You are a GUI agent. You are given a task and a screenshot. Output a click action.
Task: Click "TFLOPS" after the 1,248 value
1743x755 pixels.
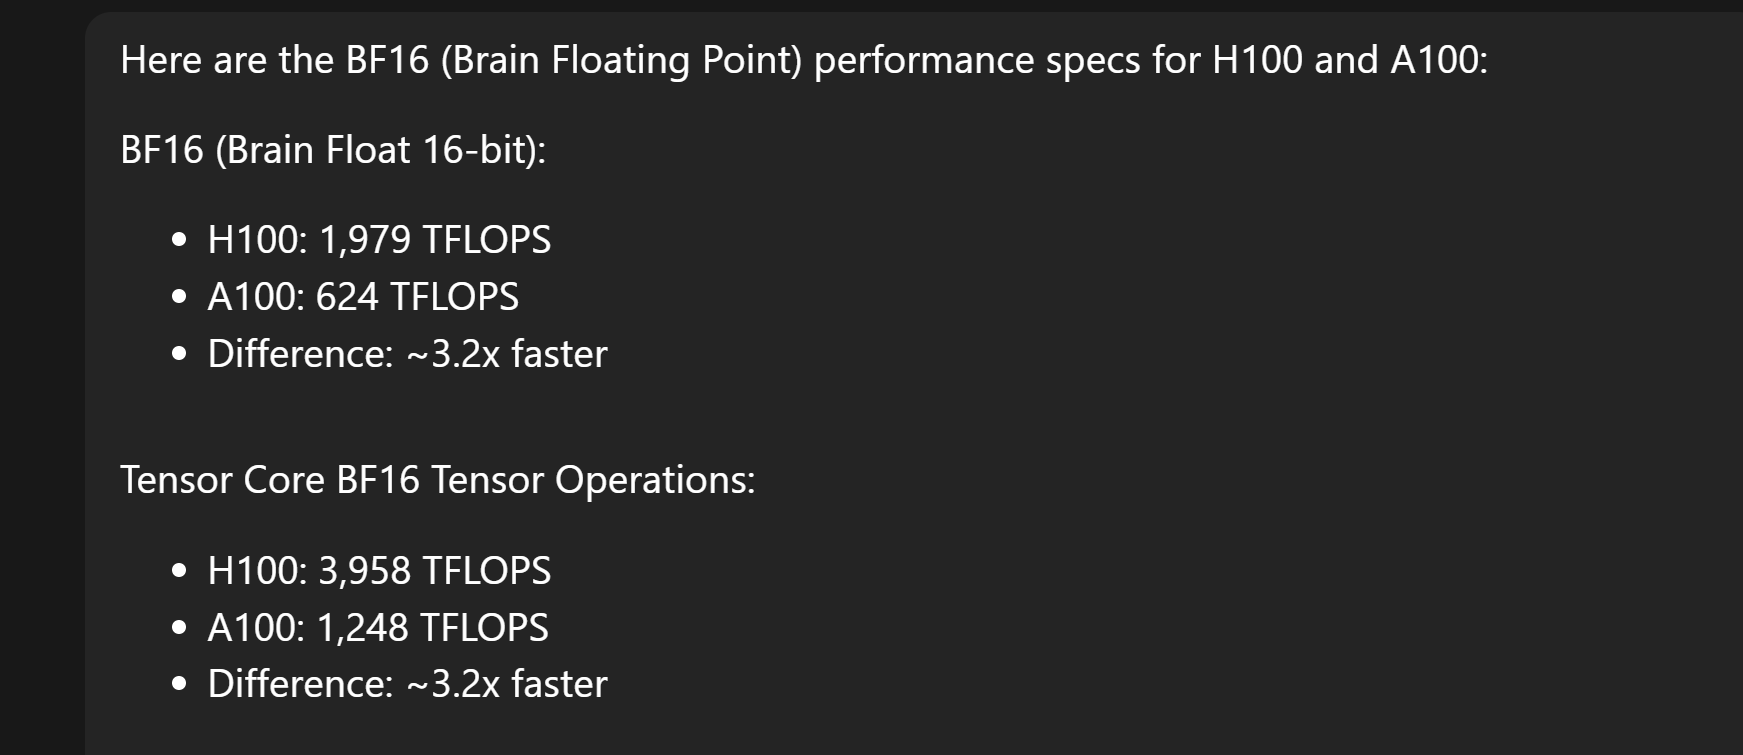coord(484,629)
